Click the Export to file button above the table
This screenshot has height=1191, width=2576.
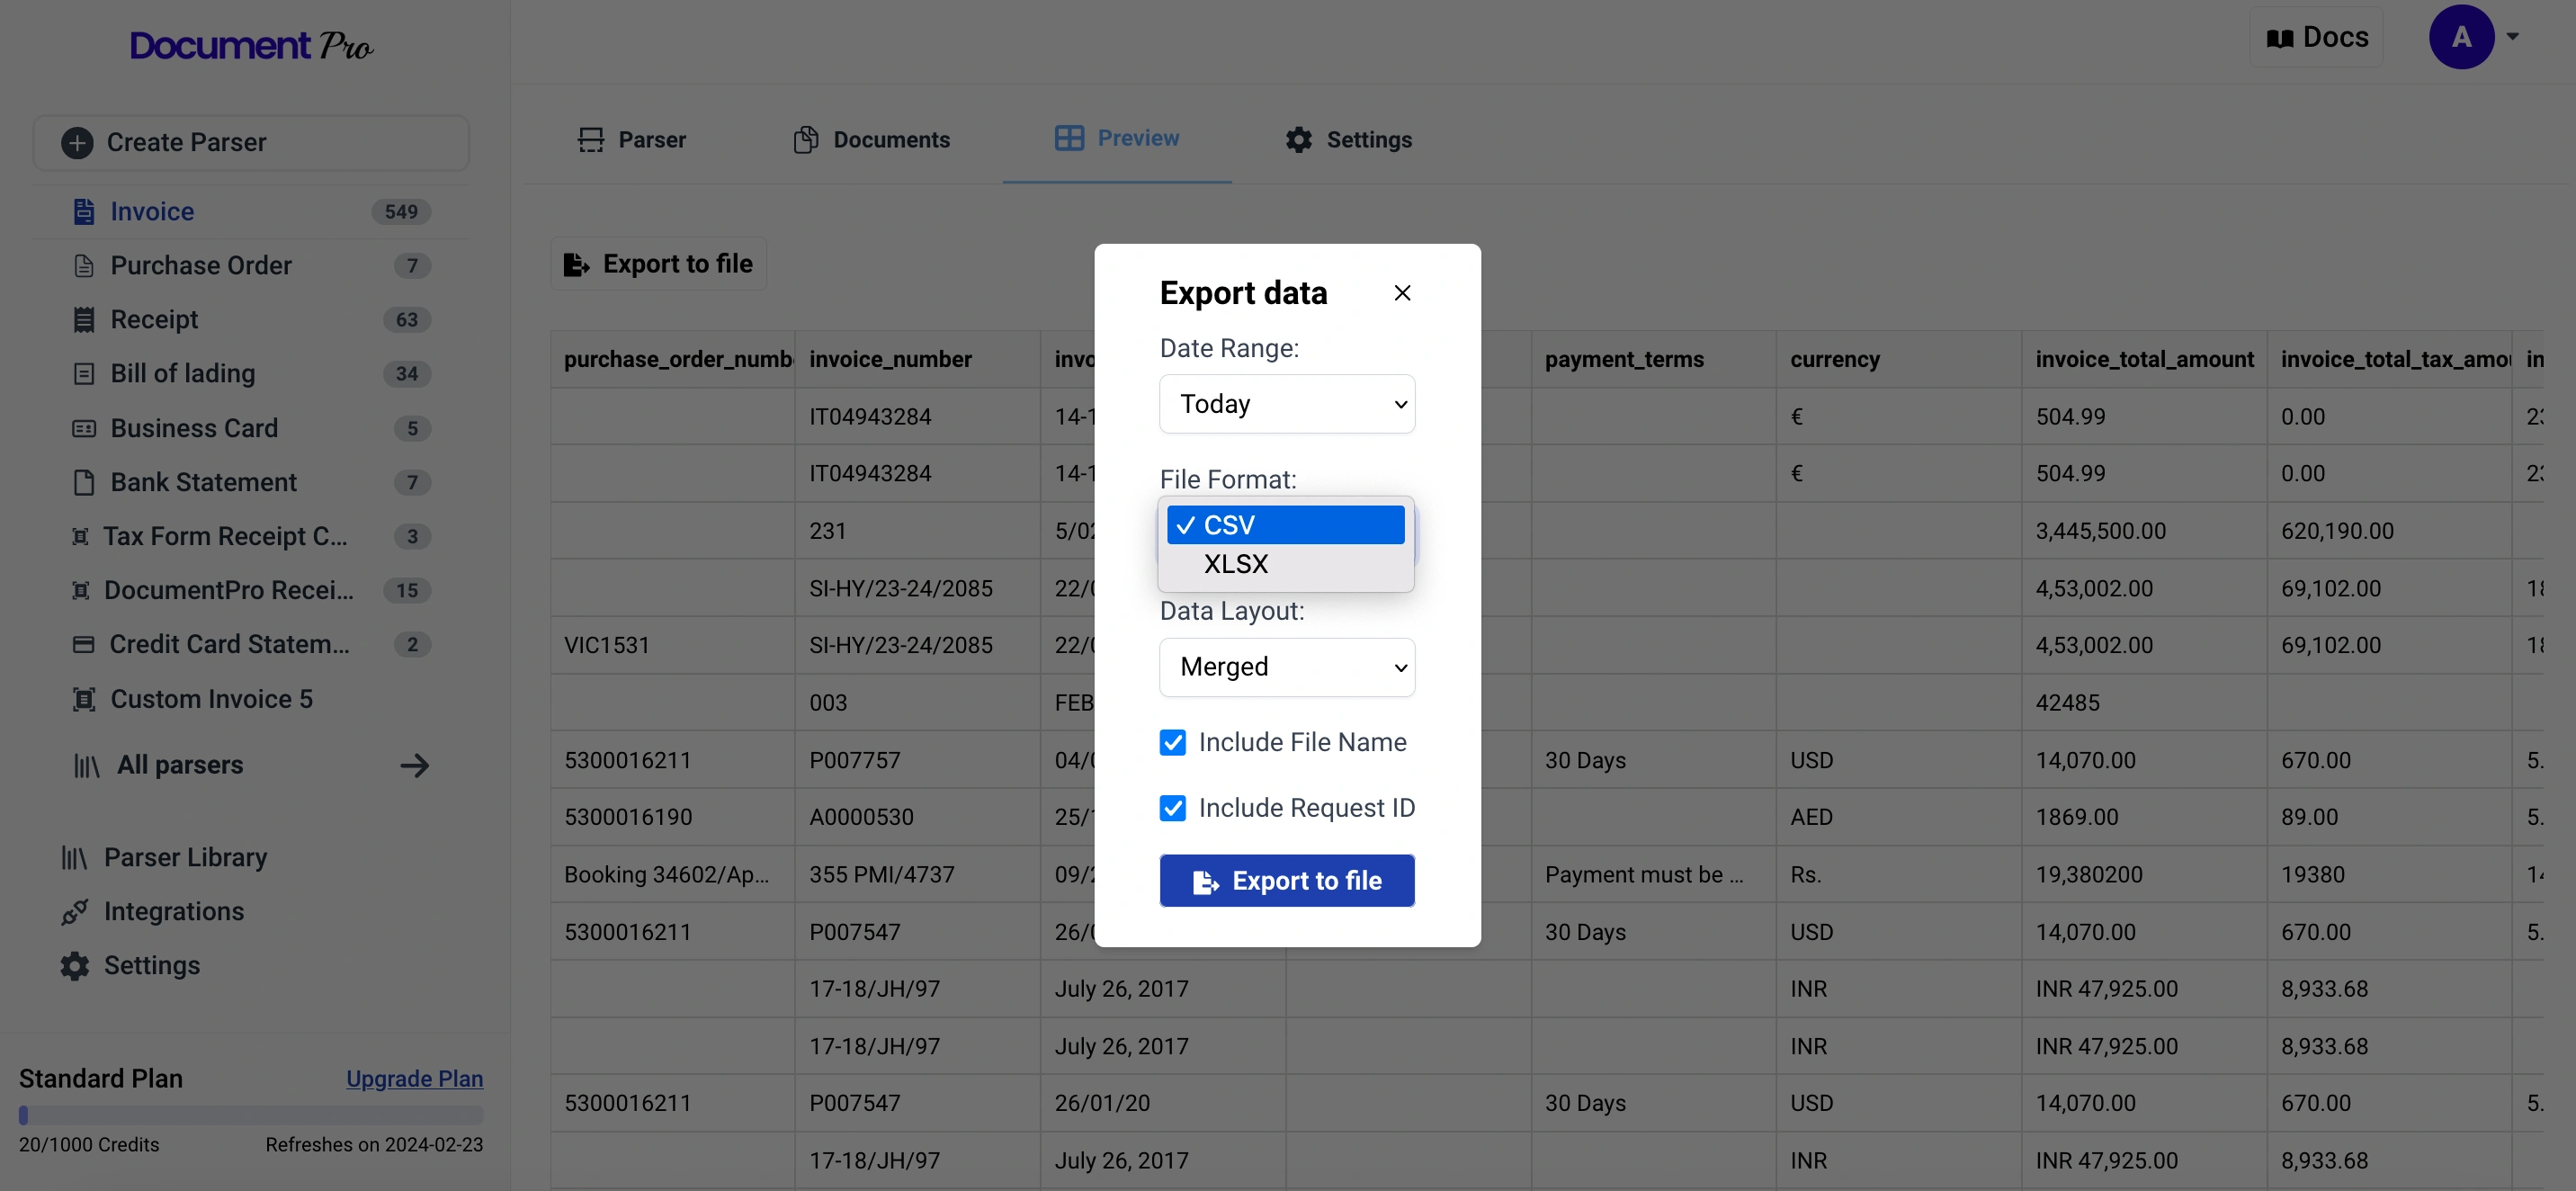tap(658, 264)
